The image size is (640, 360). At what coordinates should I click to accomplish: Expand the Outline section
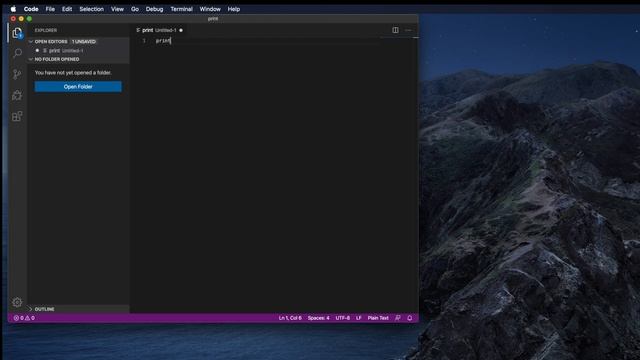point(31,309)
